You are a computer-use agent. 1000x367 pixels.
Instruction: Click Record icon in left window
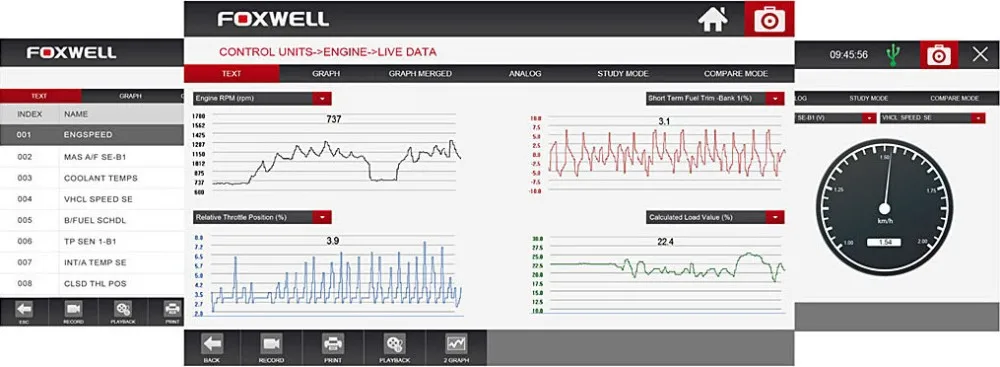(74, 313)
